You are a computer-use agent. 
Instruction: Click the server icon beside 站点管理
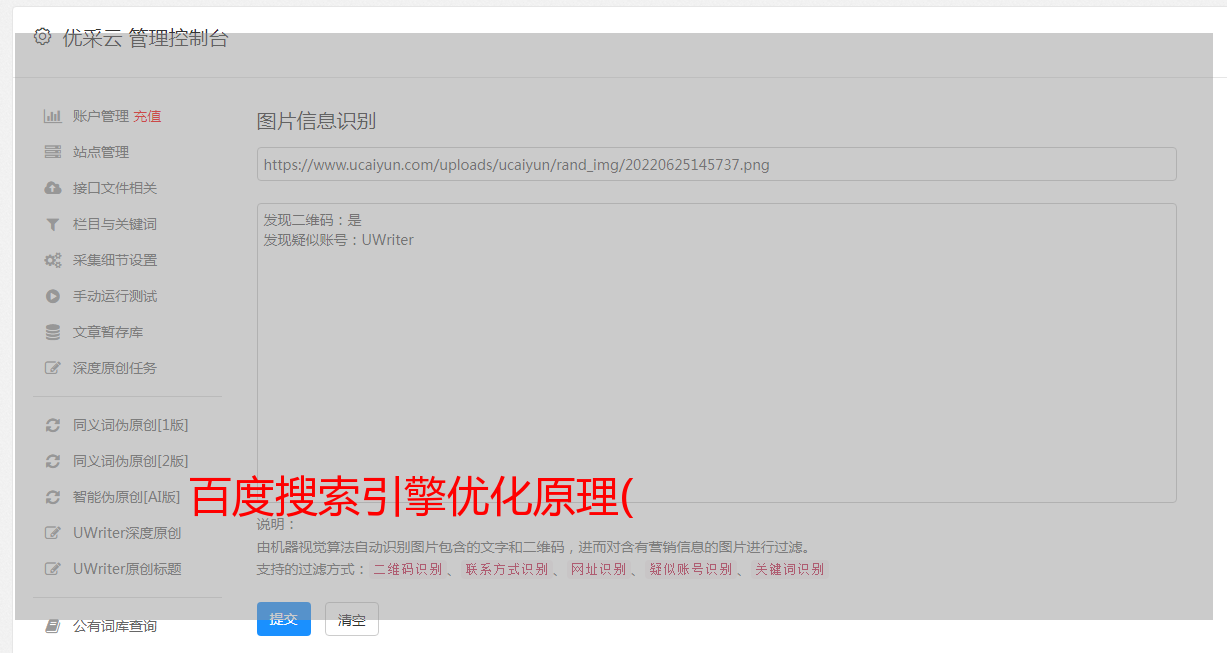52,152
